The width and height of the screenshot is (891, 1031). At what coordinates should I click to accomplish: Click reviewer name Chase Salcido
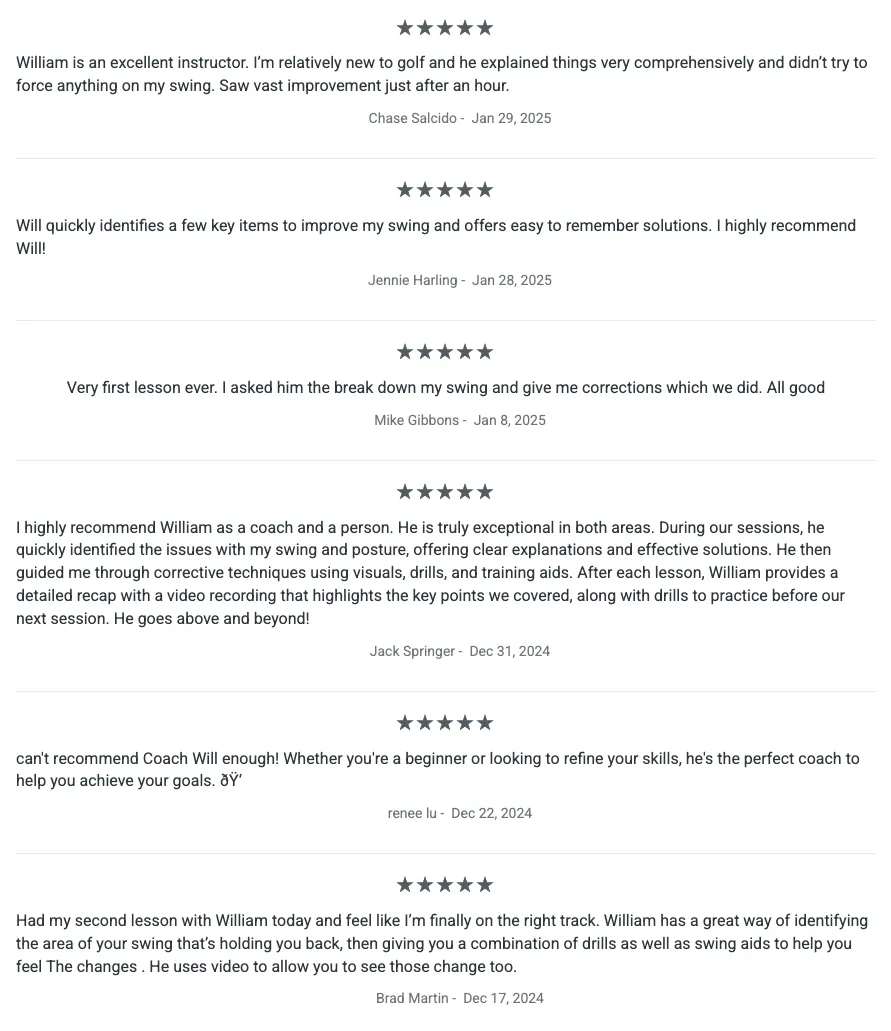tap(412, 118)
